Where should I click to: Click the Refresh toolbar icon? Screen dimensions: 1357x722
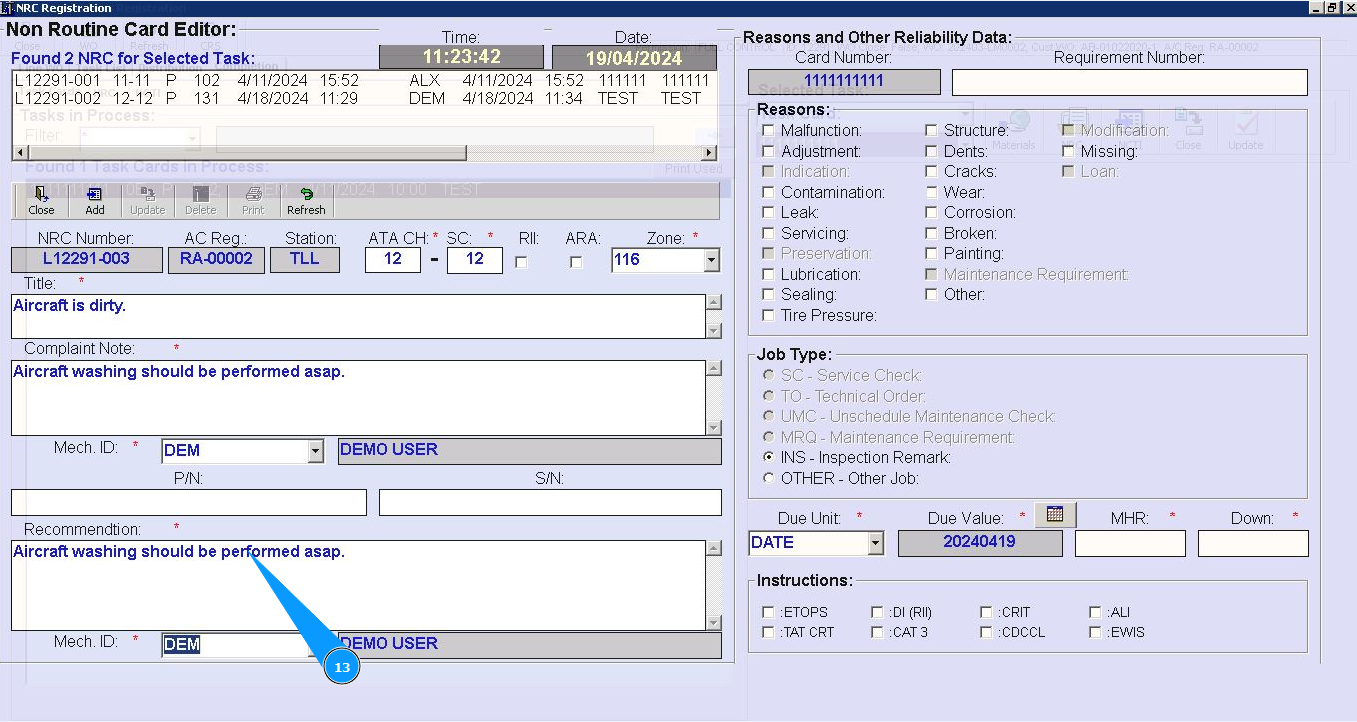click(306, 200)
